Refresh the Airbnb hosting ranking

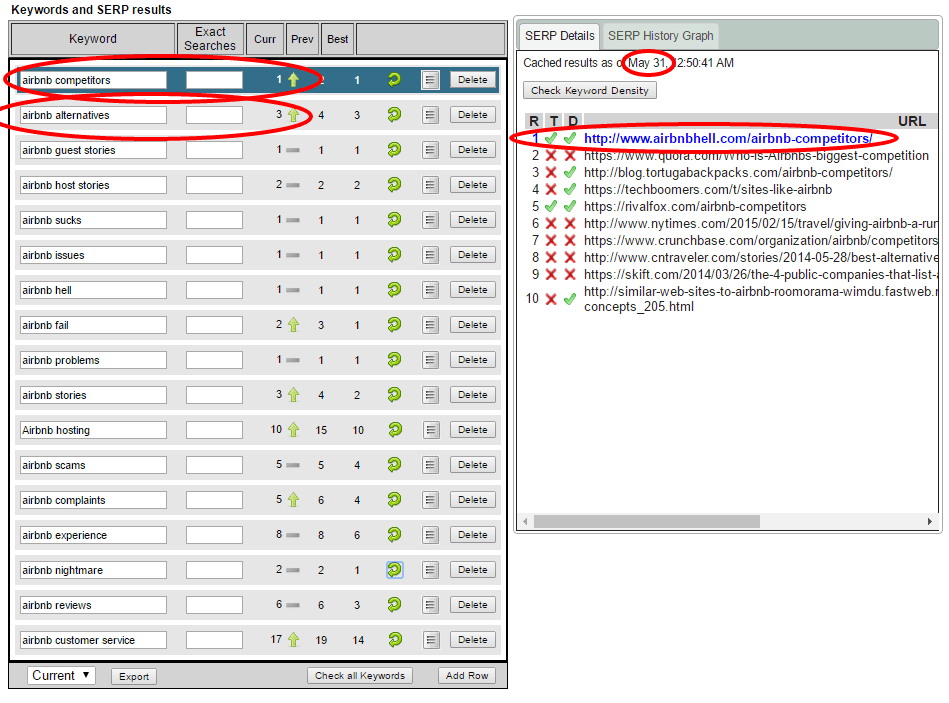tap(394, 430)
